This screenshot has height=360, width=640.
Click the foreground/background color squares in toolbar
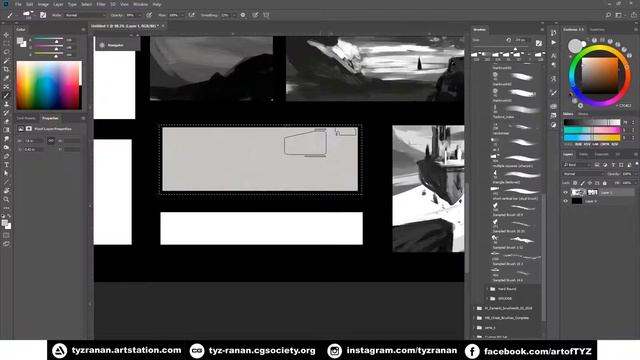6,224
